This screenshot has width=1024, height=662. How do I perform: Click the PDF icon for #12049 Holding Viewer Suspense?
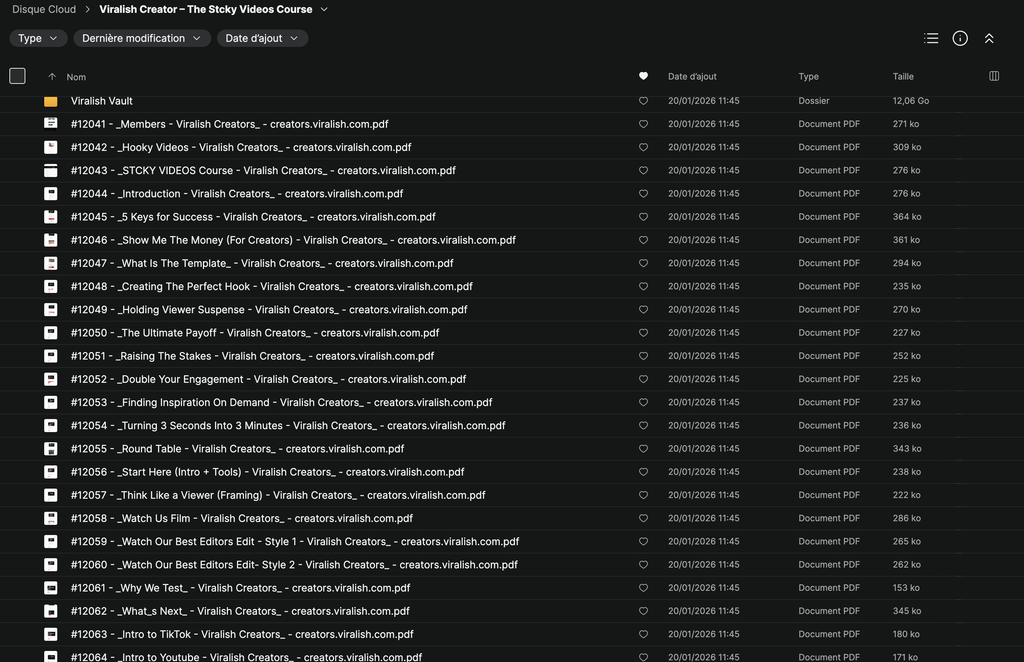pyautogui.click(x=50, y=309)
